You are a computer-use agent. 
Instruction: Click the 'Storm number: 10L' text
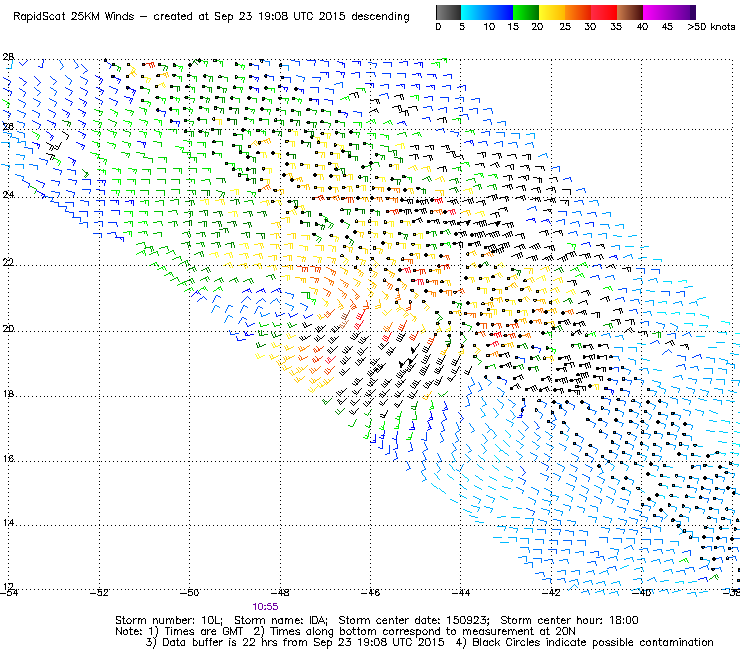click(168, 620)
